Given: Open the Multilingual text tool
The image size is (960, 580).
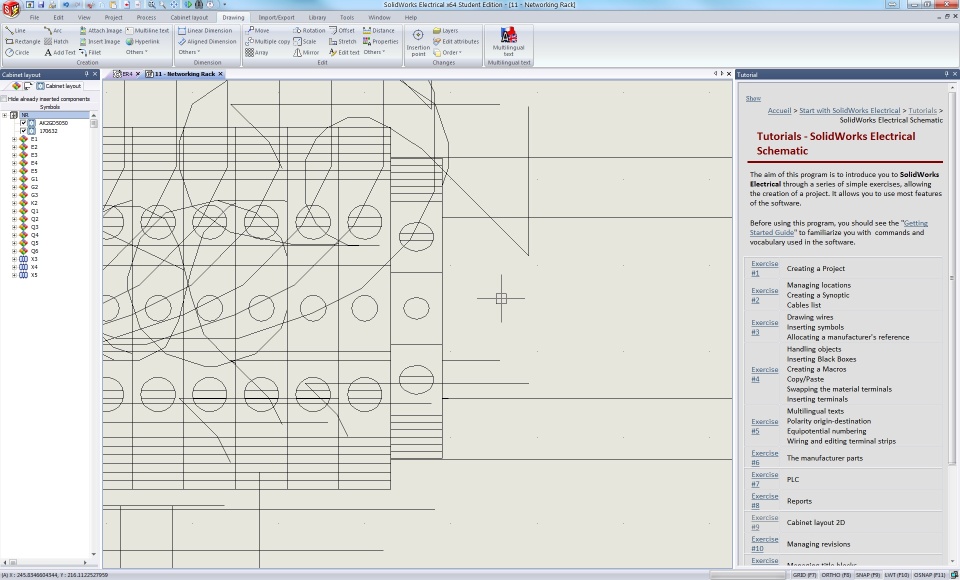Looking at the screenshot, I should click(508, 42).
